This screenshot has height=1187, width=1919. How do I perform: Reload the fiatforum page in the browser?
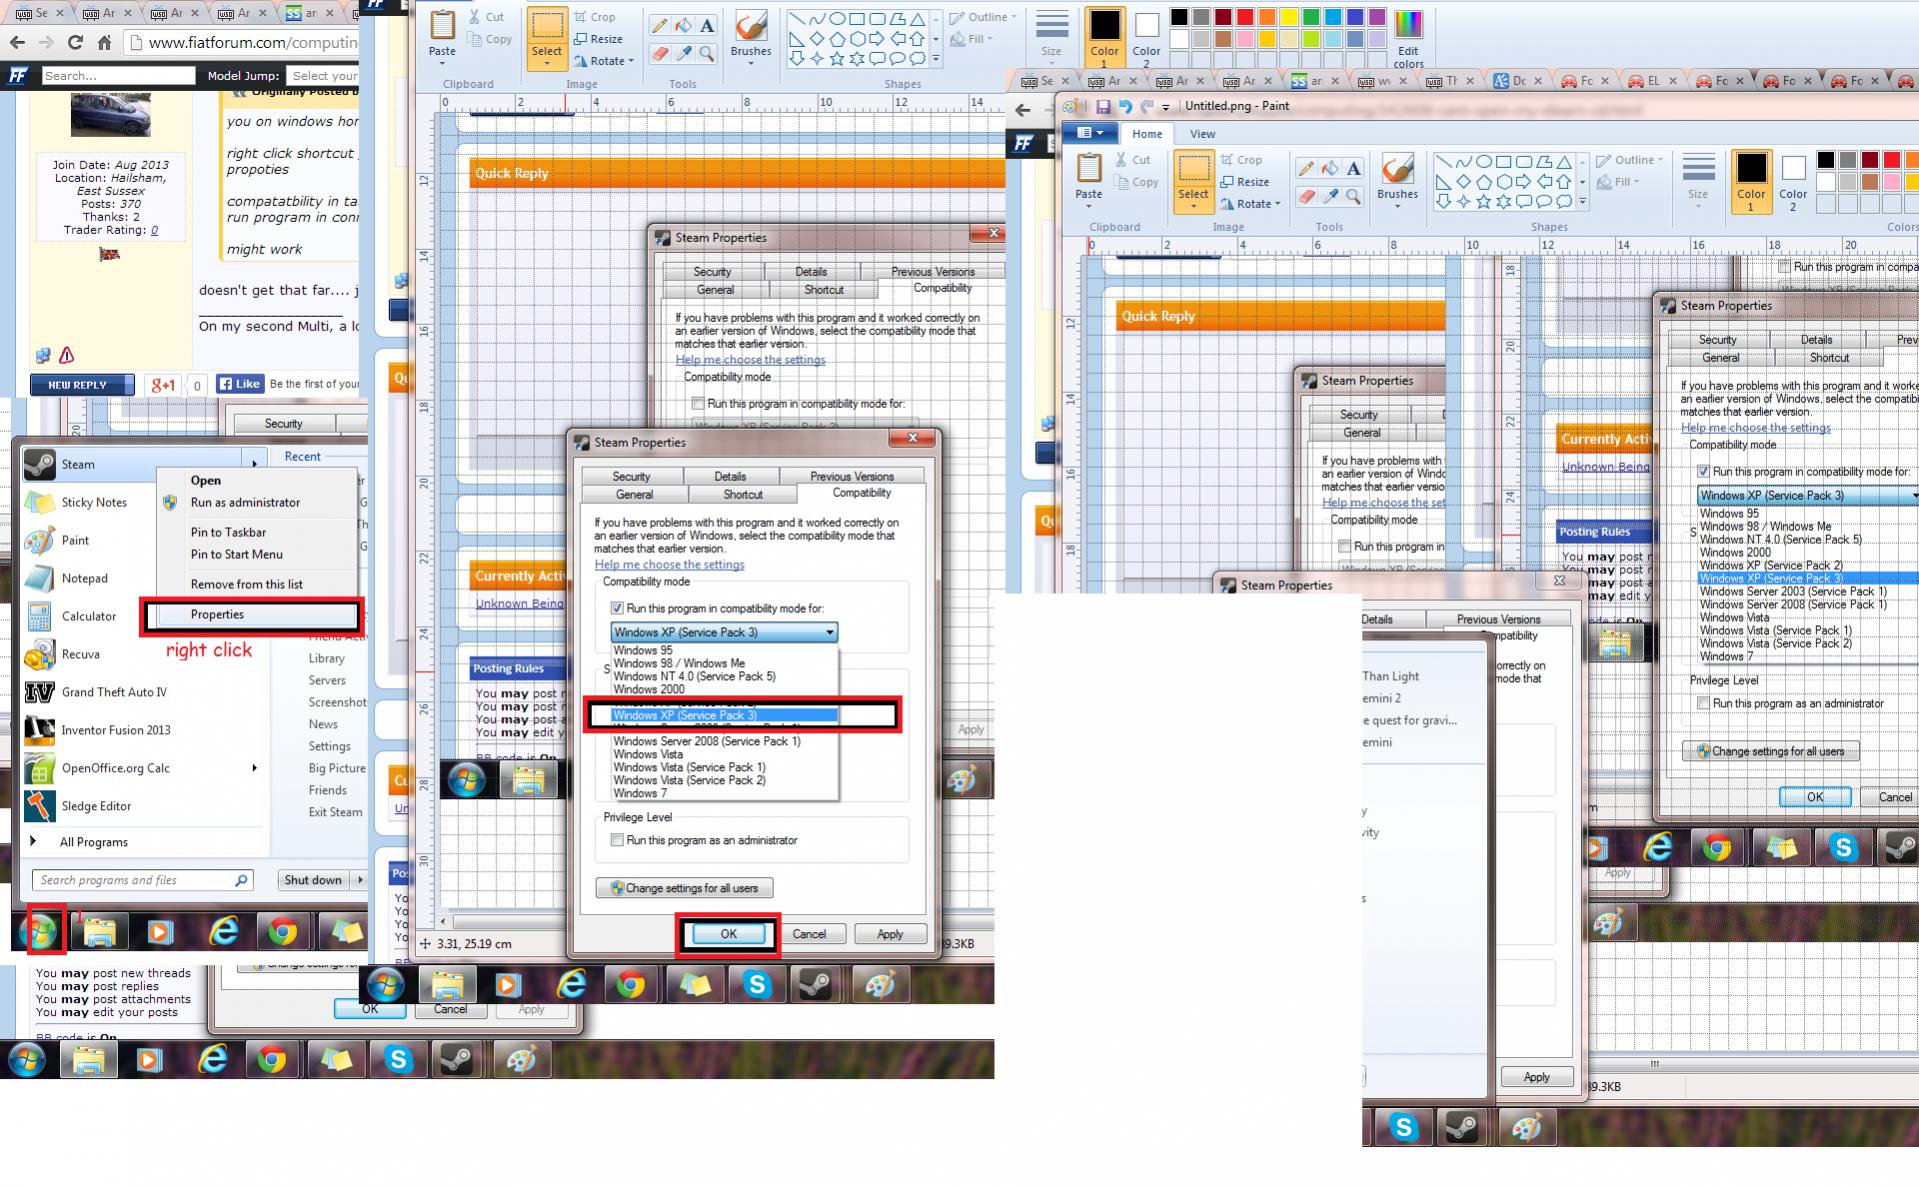coord(75,42)
